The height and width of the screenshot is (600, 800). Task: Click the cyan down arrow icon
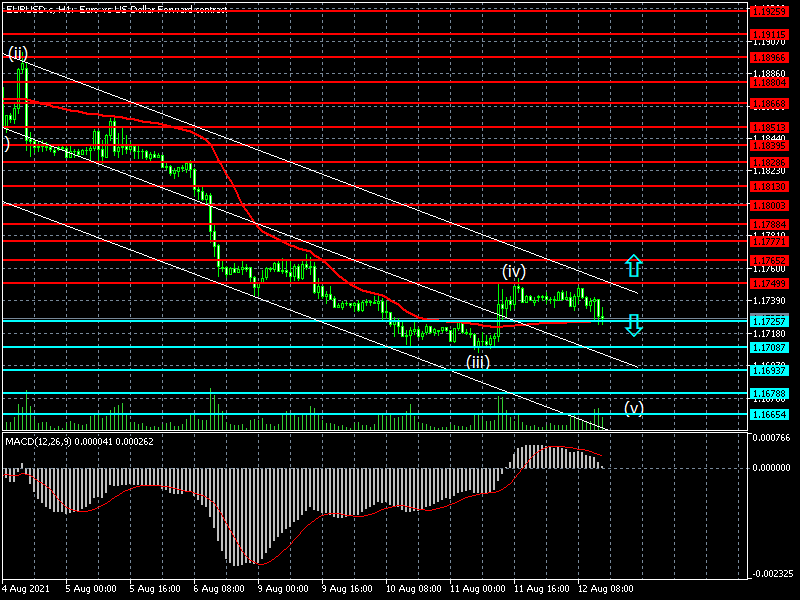633,324
